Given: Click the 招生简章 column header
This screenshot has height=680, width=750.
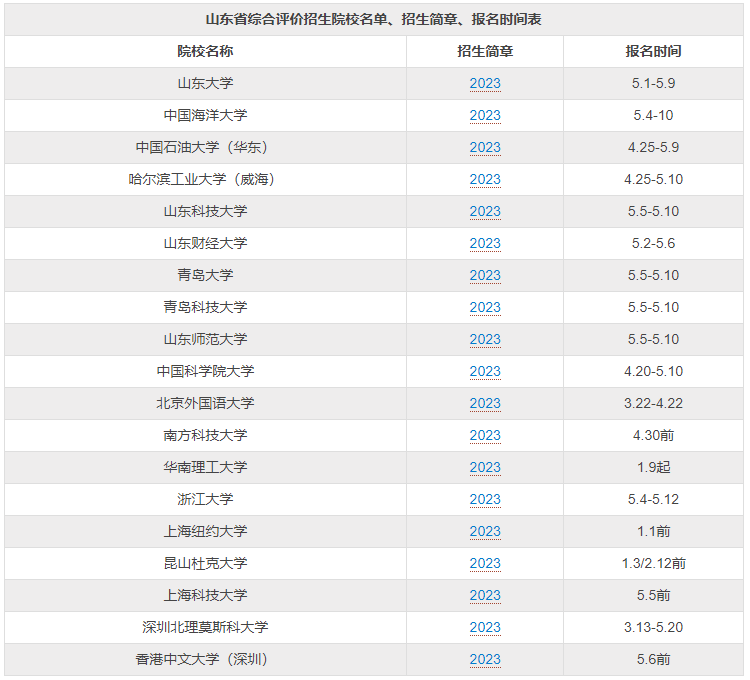Looking at the screenshot, I should [x=485, y=51].
